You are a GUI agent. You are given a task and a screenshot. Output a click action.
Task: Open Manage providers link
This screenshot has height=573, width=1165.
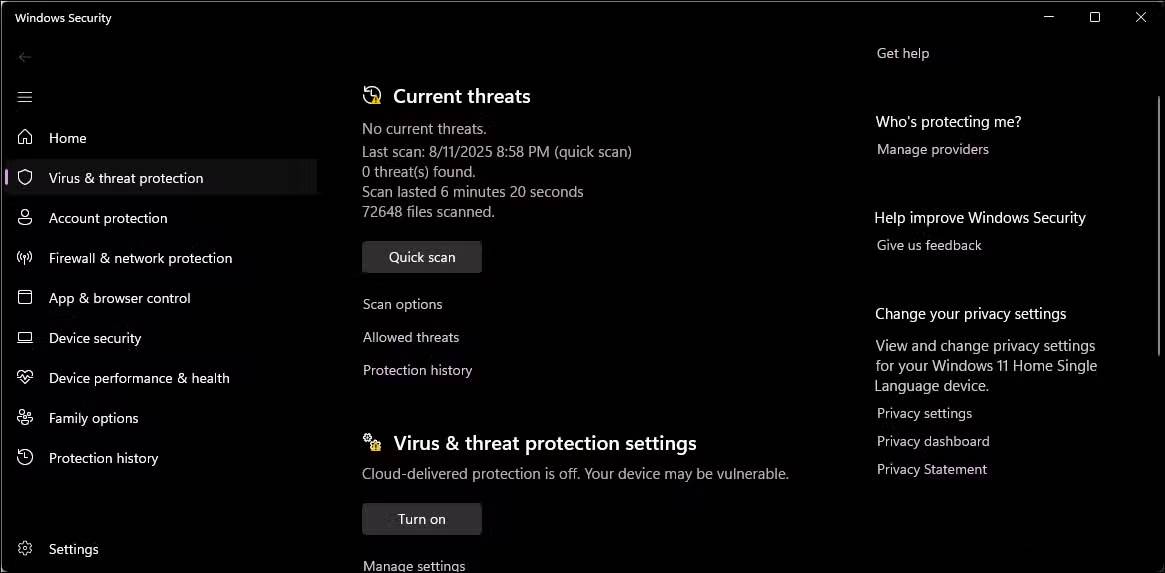tap(932, 149)
